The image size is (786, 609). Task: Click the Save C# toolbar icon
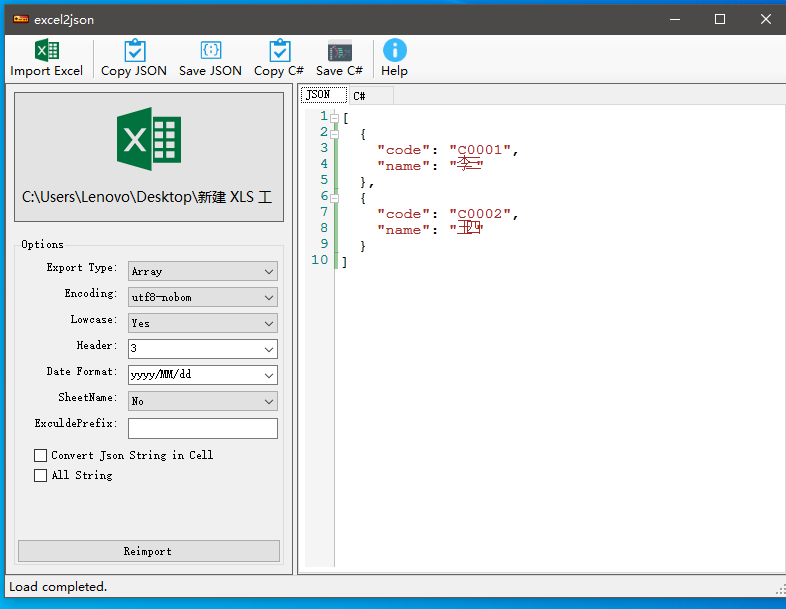(339, 51)
